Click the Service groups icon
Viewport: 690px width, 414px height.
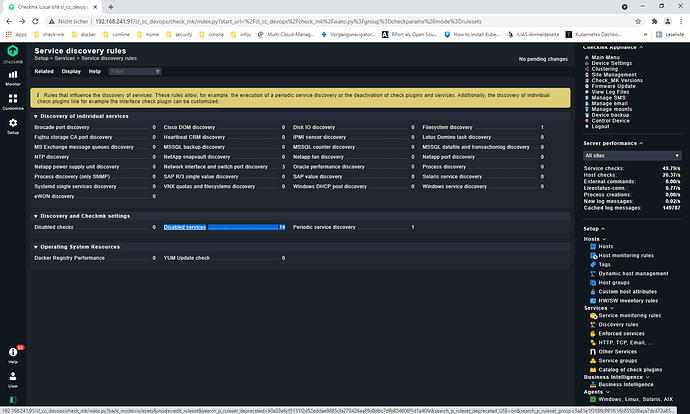coord(593,360)
